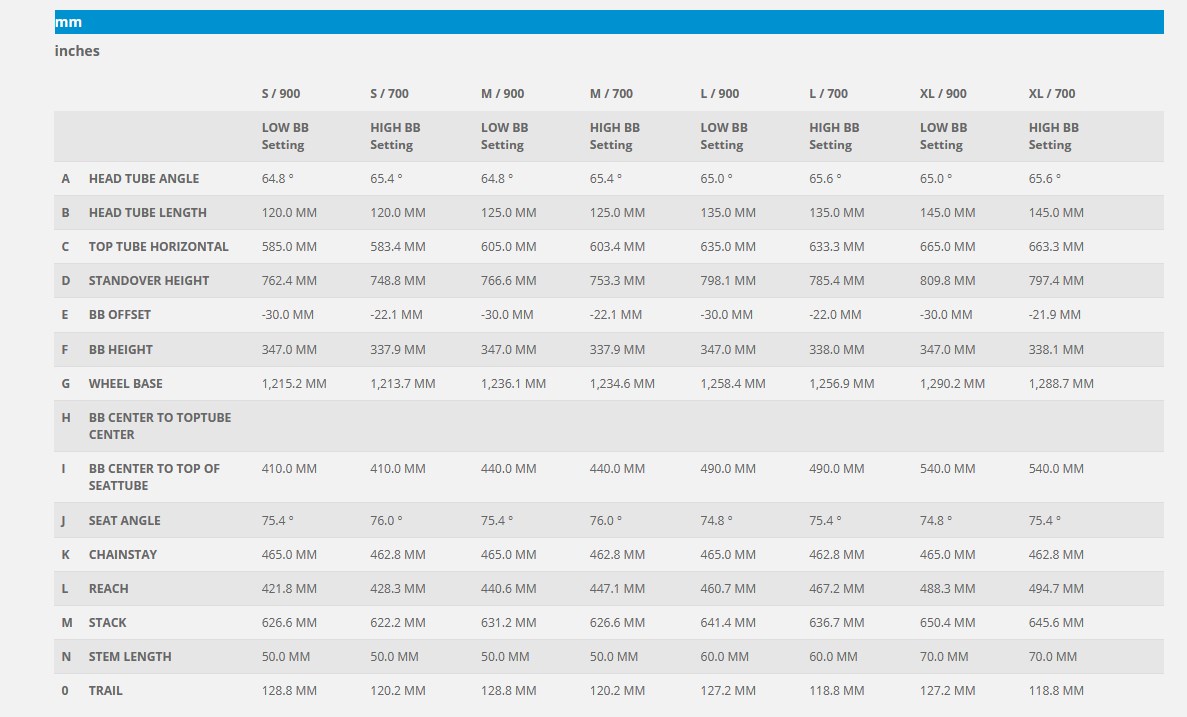Click the WHEEL BASE row label
Viewport: 1187px width, 717px height.
click(125, 384)
